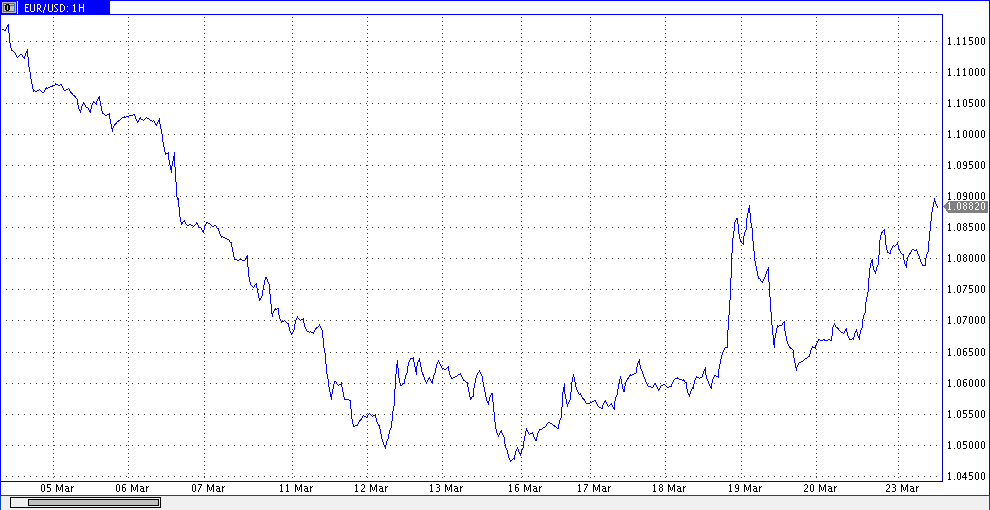
Task: Click the 06 Mar date label
Action: coord(132,489)
